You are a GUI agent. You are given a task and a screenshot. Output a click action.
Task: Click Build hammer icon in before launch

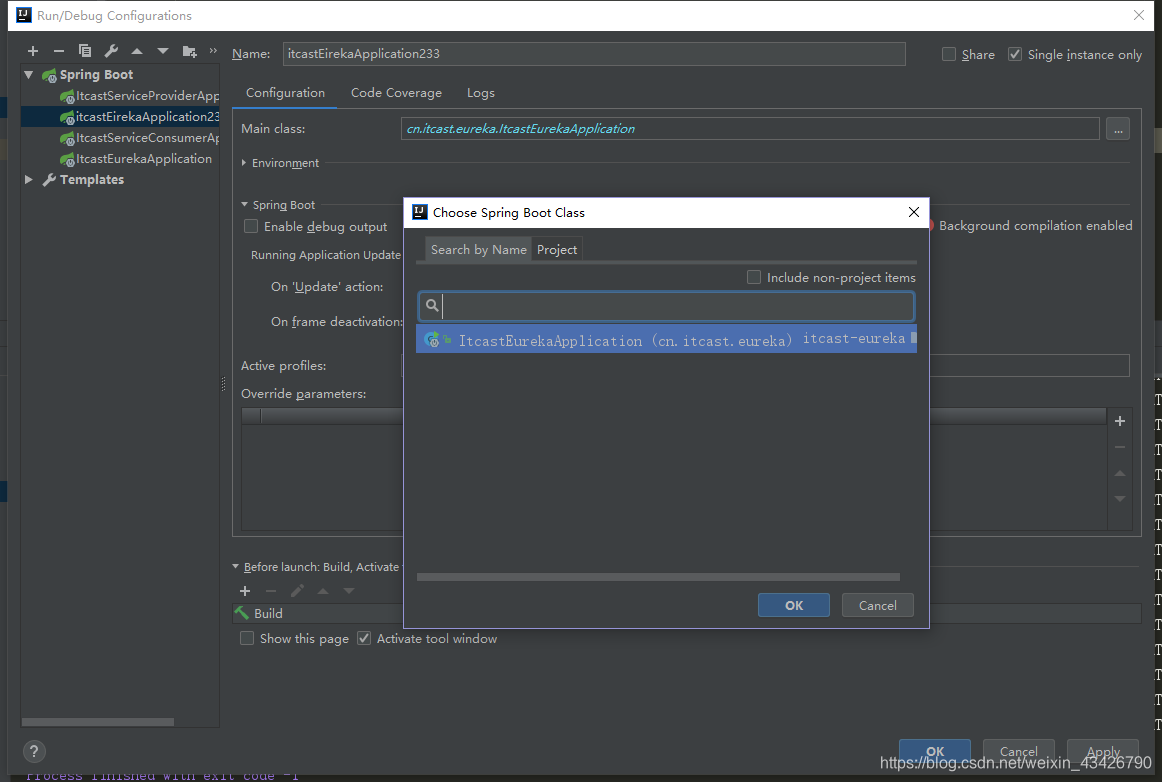point(242,613)
